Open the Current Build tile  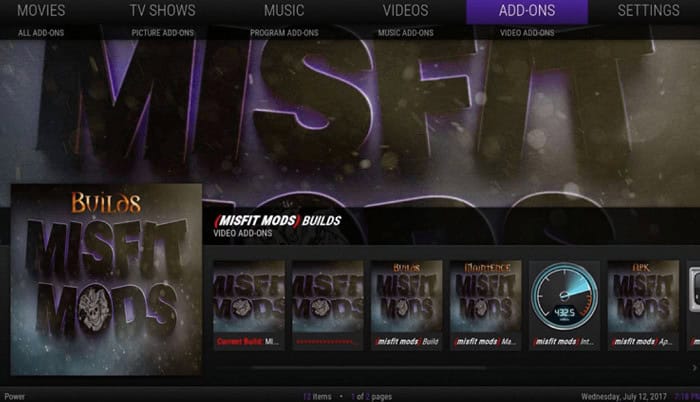tap(249, 305)
